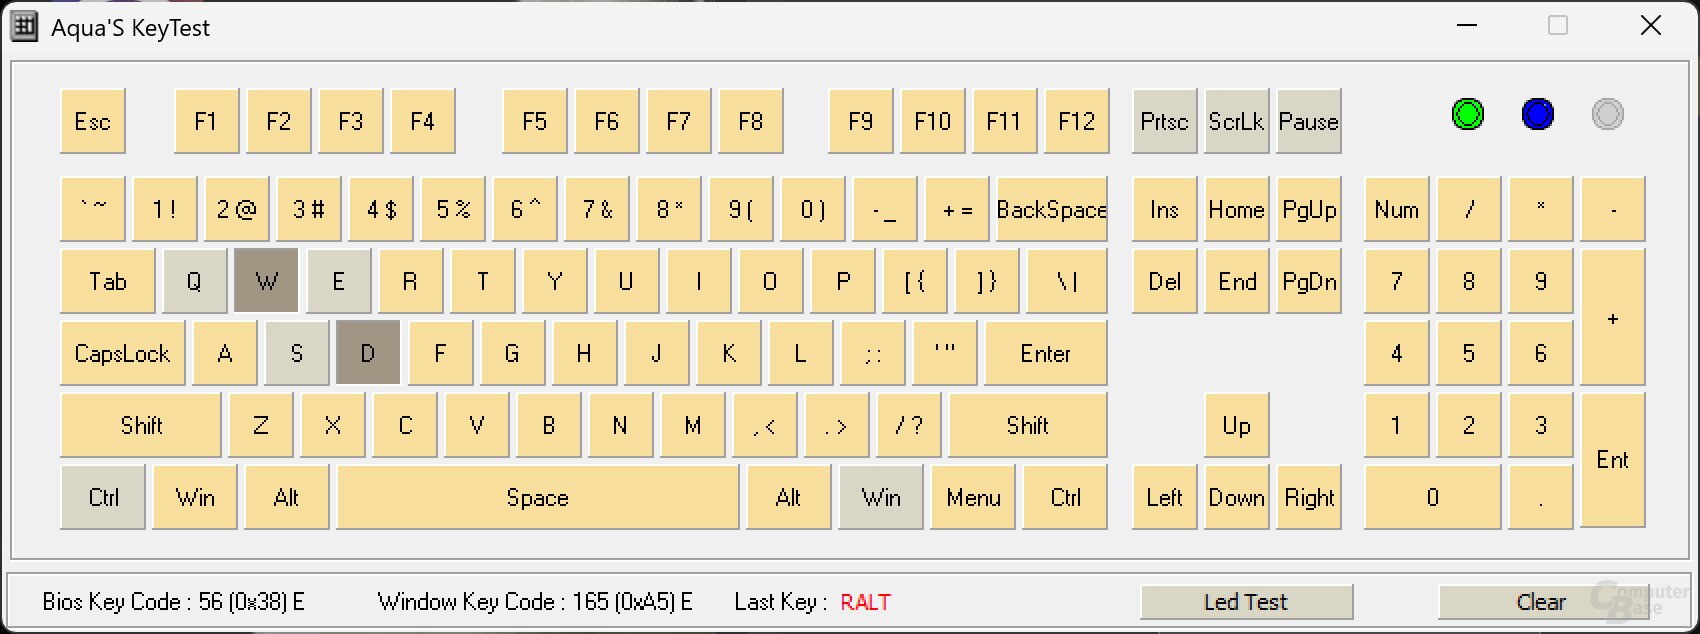Image resolution: width=1700 pixels, height=634 pixels.
Task: Click the ScrLk key
Action: [x=1237, y=121]
